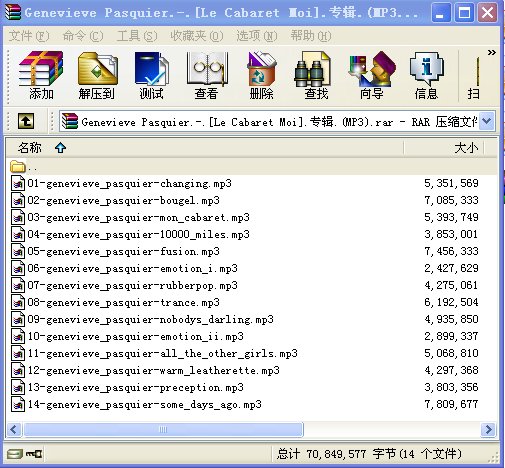Click the size value 7,085,333
This screenshot has height=468, width=505.
pyautogui.click(x=451, y=200)
